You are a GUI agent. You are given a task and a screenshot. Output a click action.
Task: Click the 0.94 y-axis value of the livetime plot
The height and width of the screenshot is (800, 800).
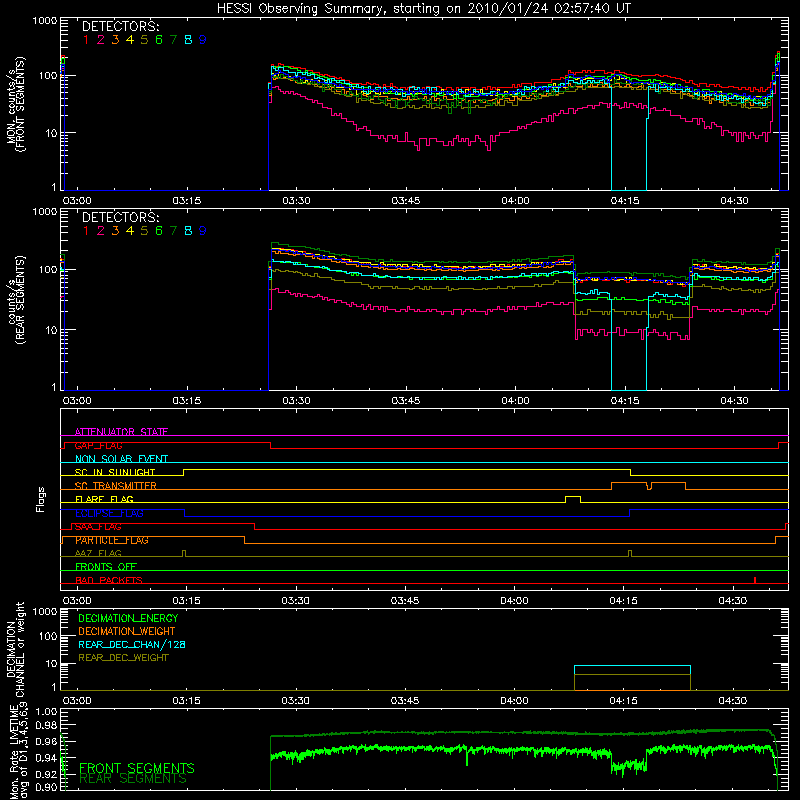(x=46, y=758)
